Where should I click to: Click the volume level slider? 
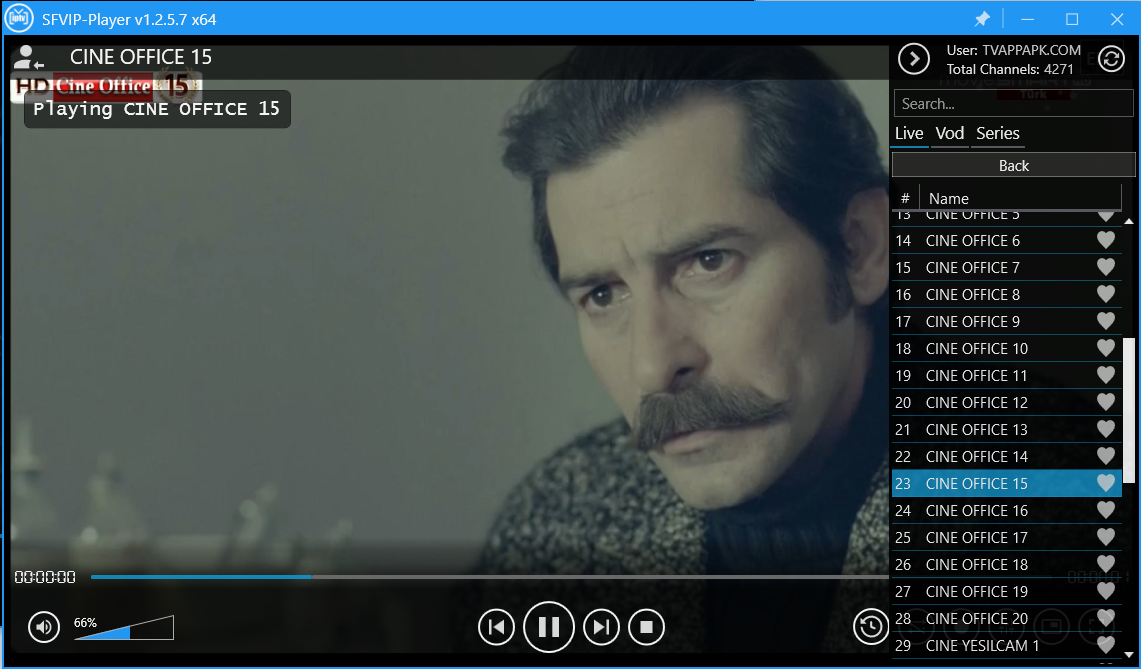[x=124, y=629]
